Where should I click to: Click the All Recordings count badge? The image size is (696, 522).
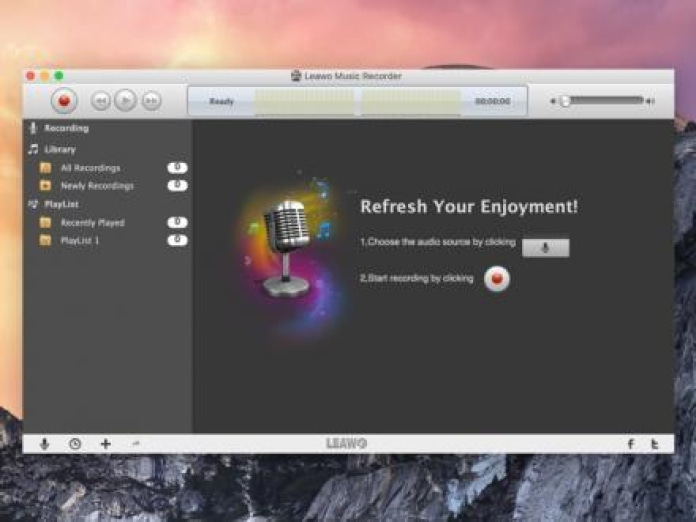(178, 168)
